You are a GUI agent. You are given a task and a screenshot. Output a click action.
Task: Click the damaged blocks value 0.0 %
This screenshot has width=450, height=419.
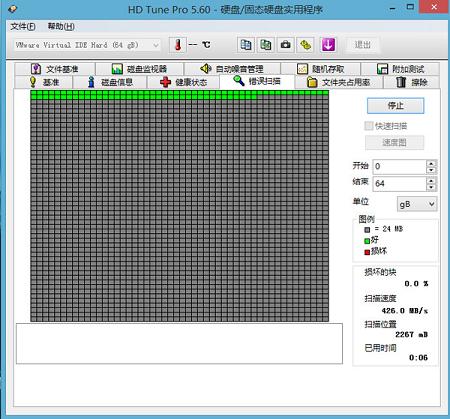pos(416,284)
